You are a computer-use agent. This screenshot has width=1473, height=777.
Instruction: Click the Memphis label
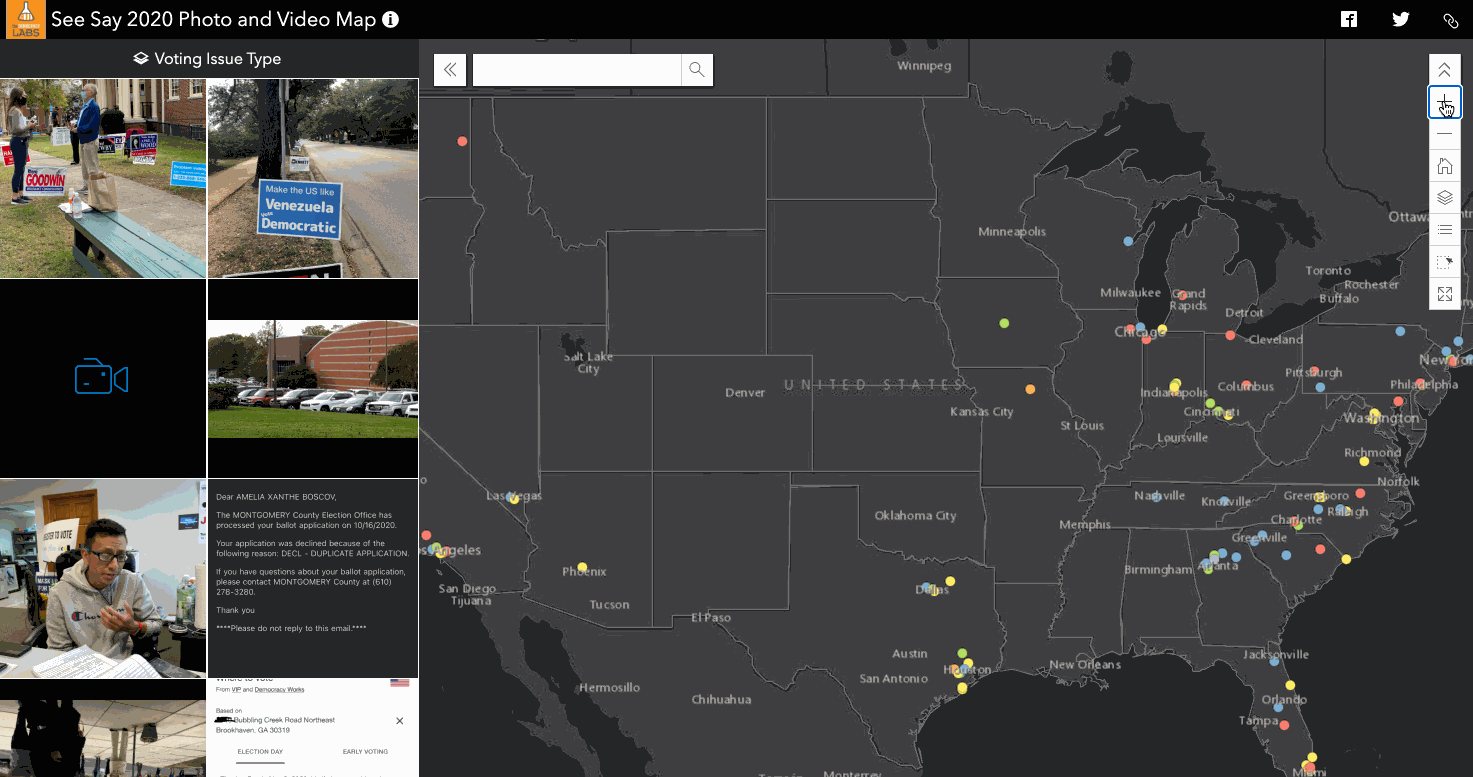click(1085, 525)
